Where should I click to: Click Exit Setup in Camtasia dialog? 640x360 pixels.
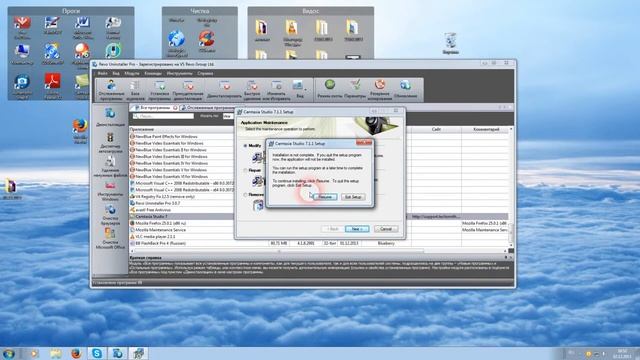click(x=353, y=197)
